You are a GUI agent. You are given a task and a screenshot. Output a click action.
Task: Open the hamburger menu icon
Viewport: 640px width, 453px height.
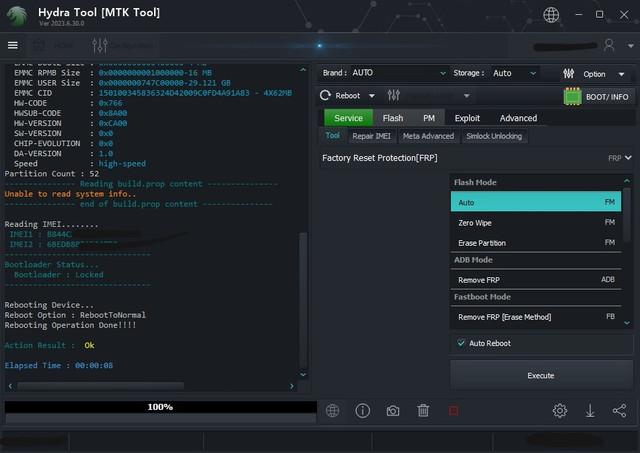tap(13, 45)
